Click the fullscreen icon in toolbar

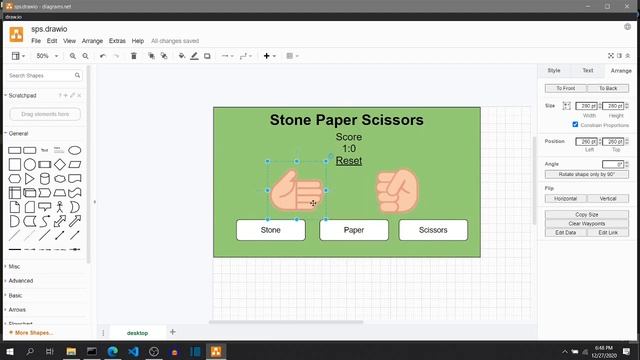pos(611,56)
